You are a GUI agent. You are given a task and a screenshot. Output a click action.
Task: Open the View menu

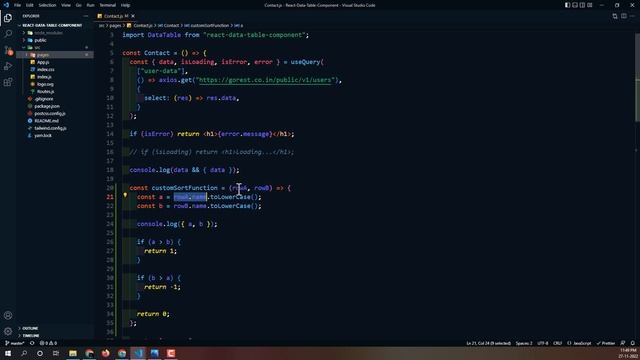pyautogui.click(x=66, y=5)
